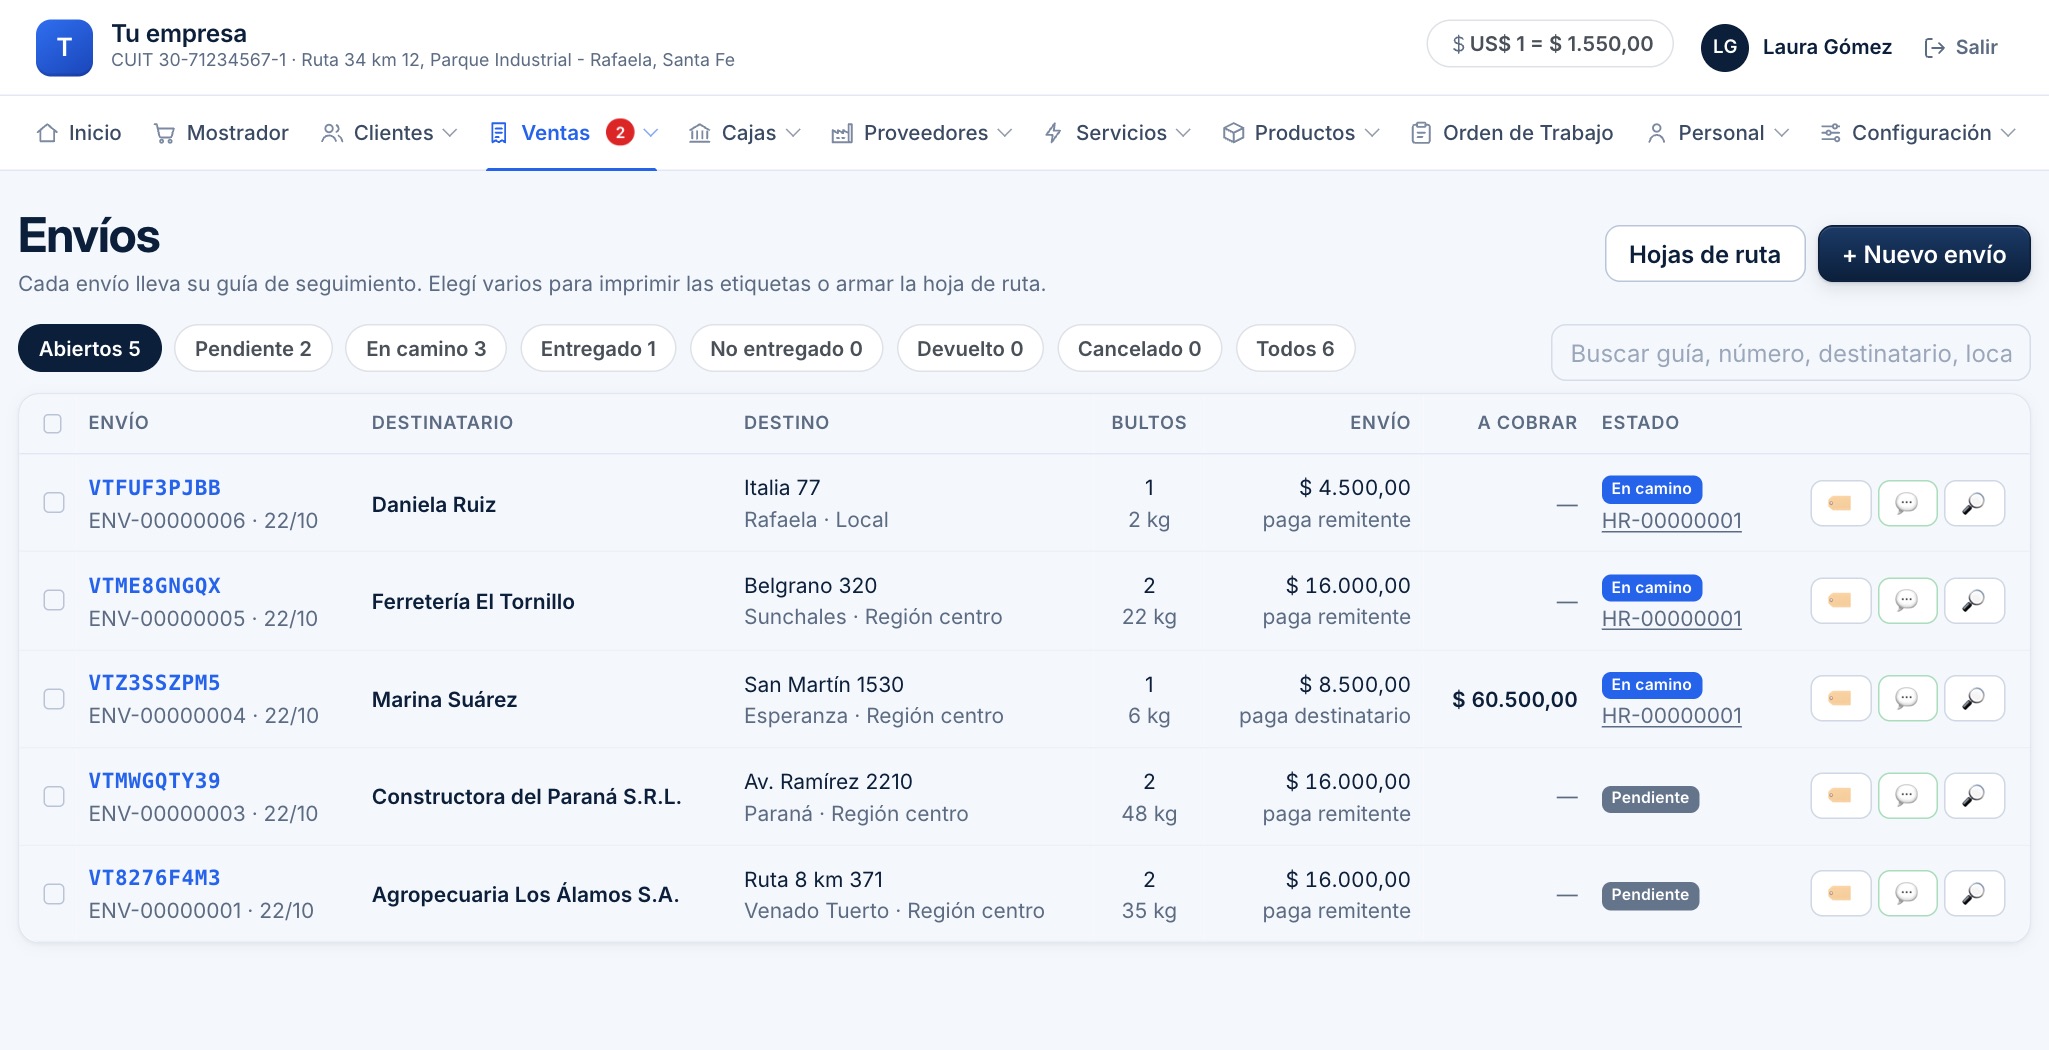Click magnifier icon for Marina Suárez shipment
The width and height of the screenshot is (2049, 1050).
(x=1974, y=698)
